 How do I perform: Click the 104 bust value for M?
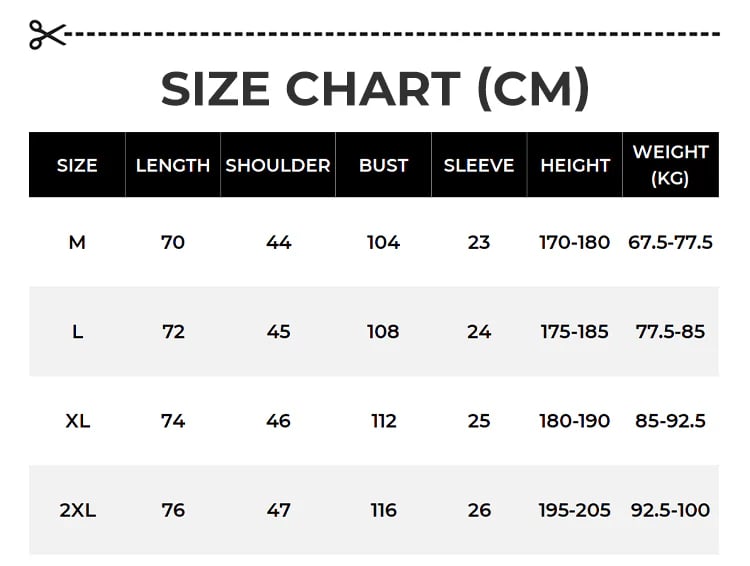[383, 242]
